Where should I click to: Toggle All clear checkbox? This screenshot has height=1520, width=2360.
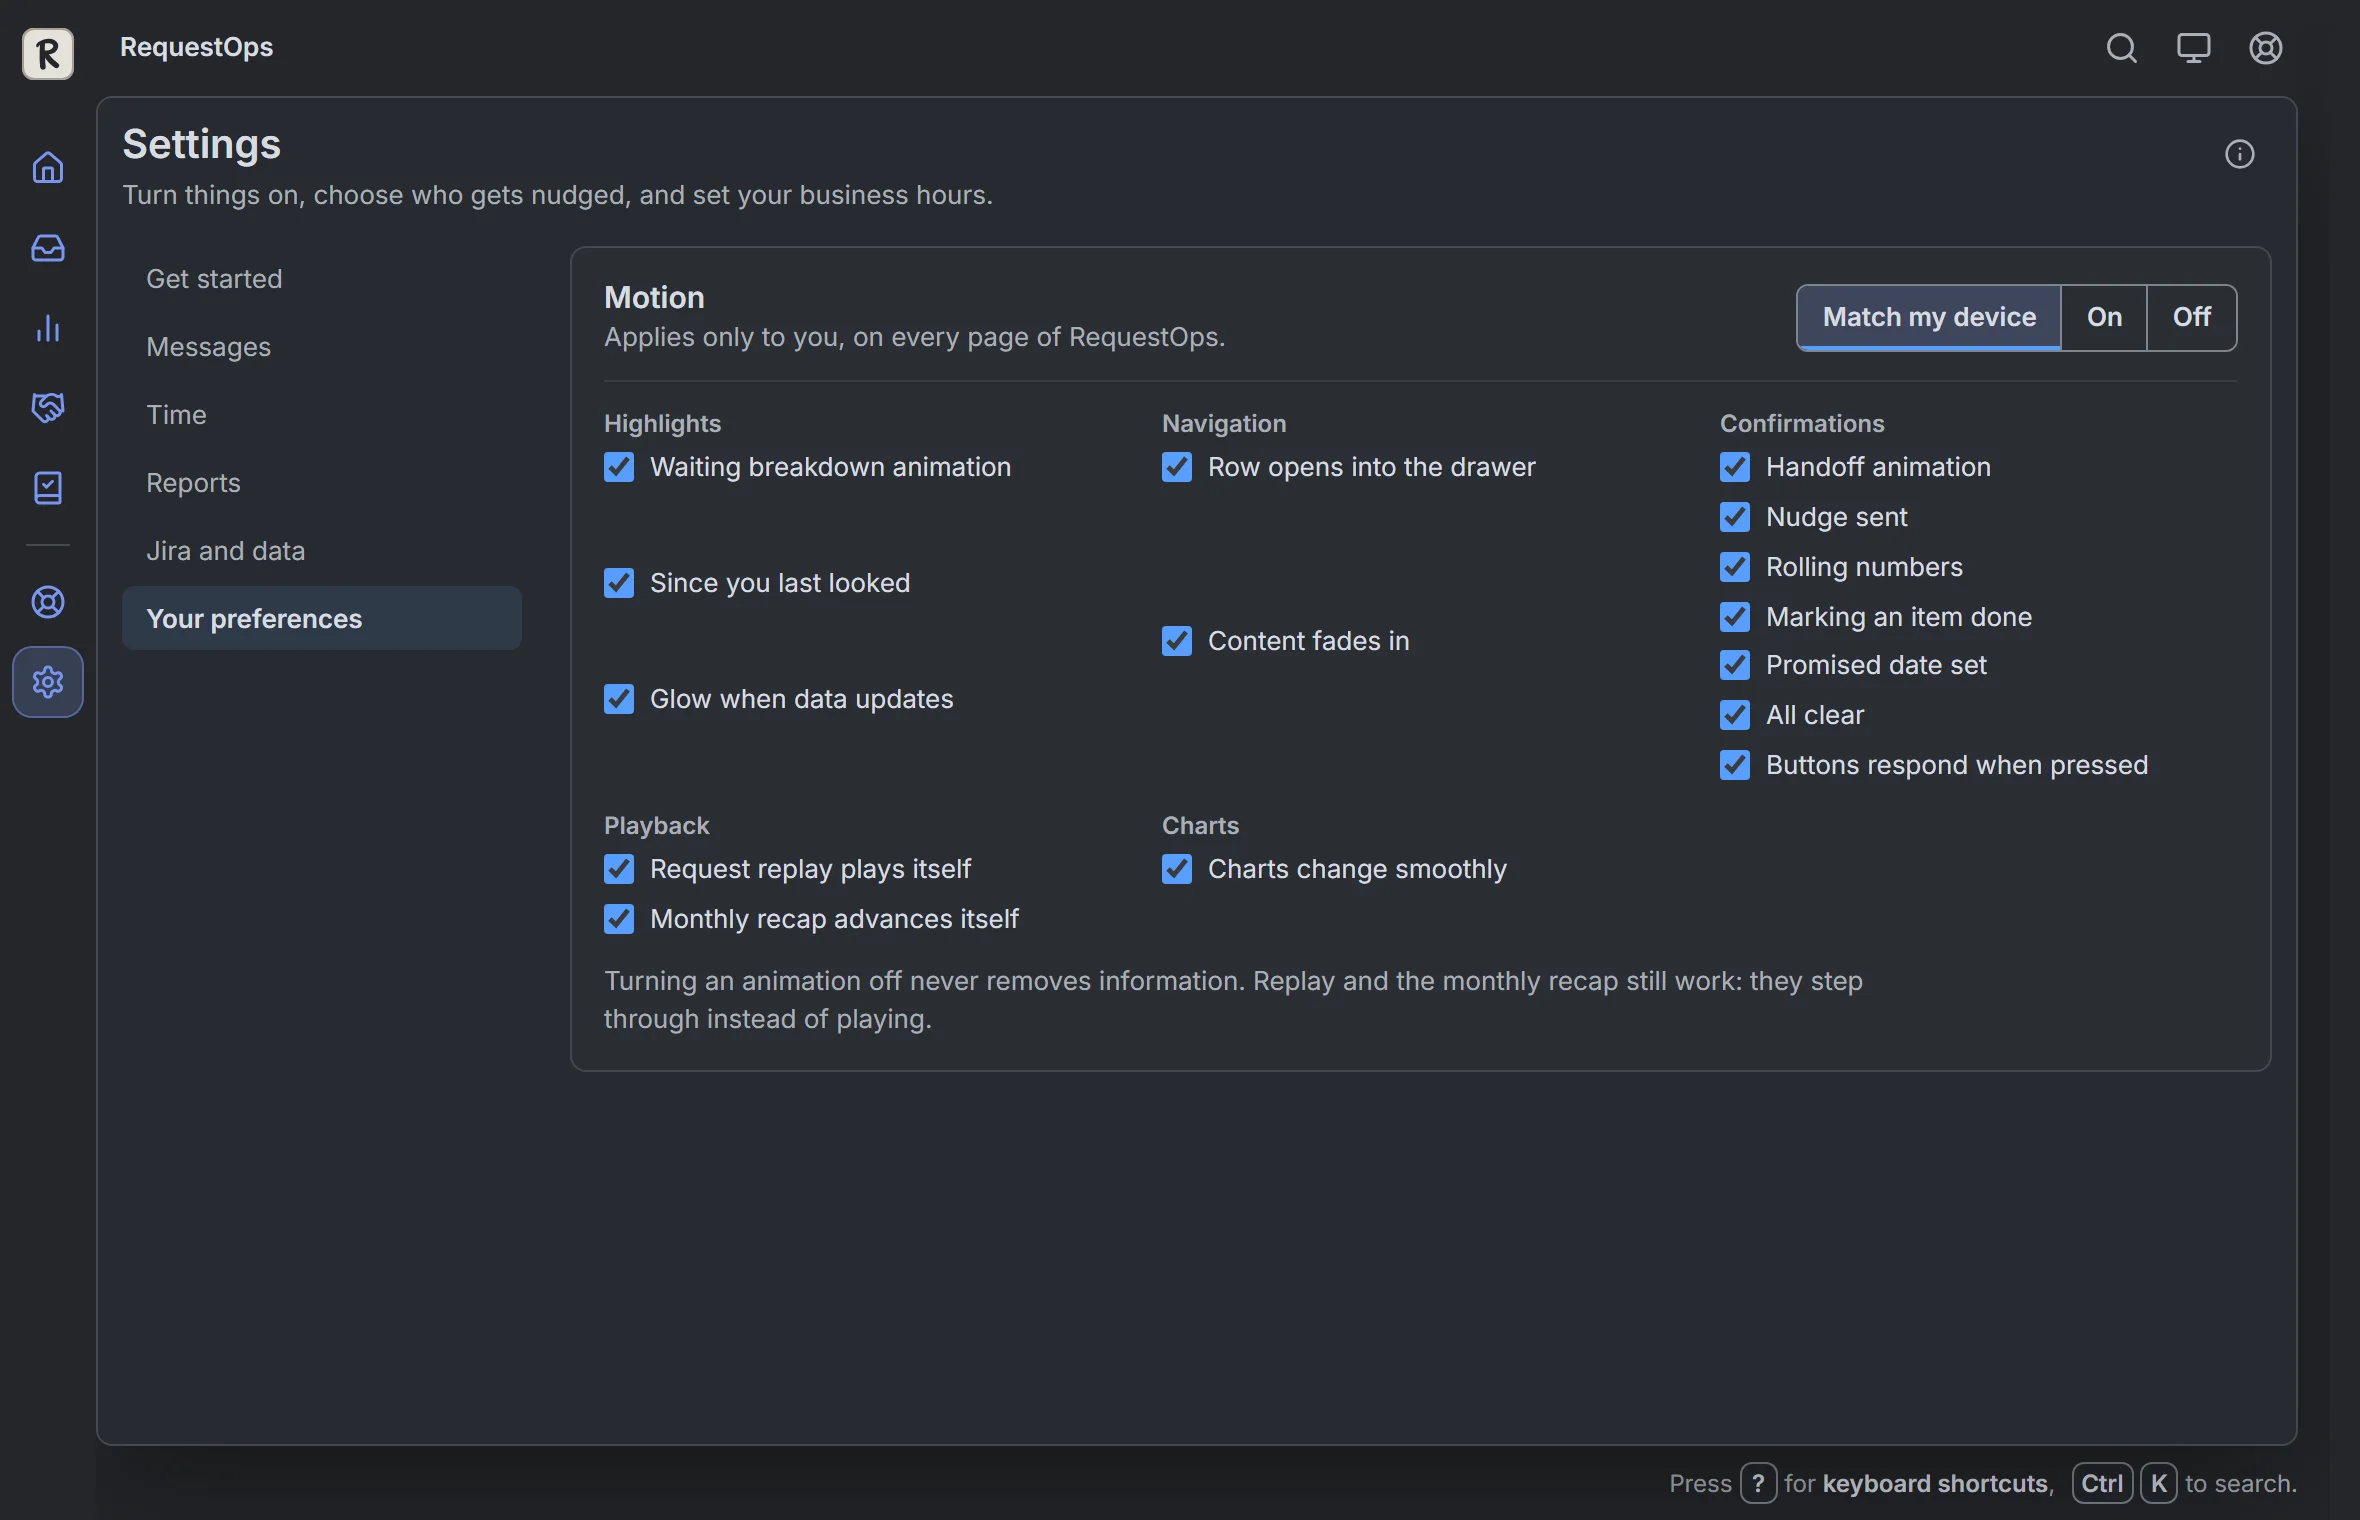point(1735,715)
